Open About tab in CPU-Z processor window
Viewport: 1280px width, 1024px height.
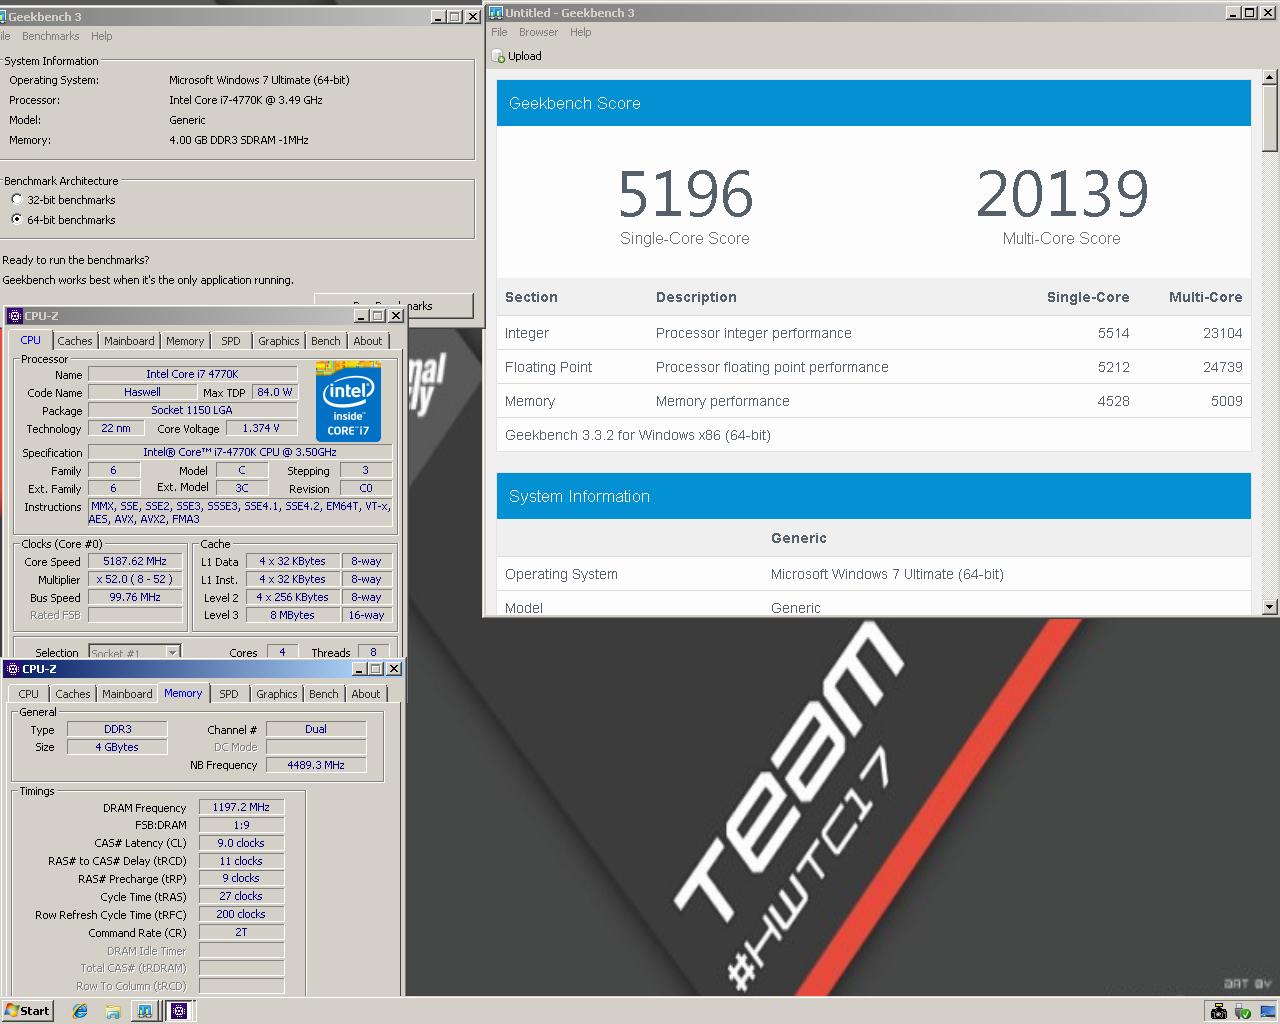coord(367,341)
